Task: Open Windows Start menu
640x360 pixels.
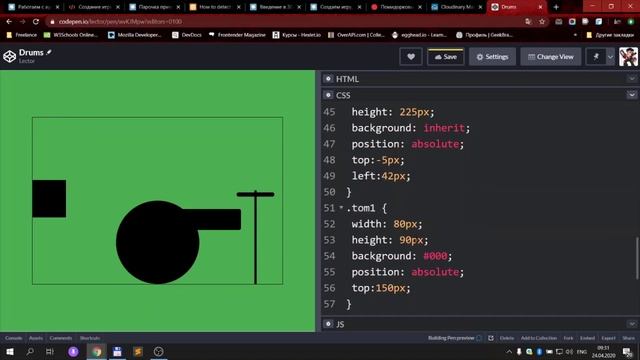Action: 10,351
